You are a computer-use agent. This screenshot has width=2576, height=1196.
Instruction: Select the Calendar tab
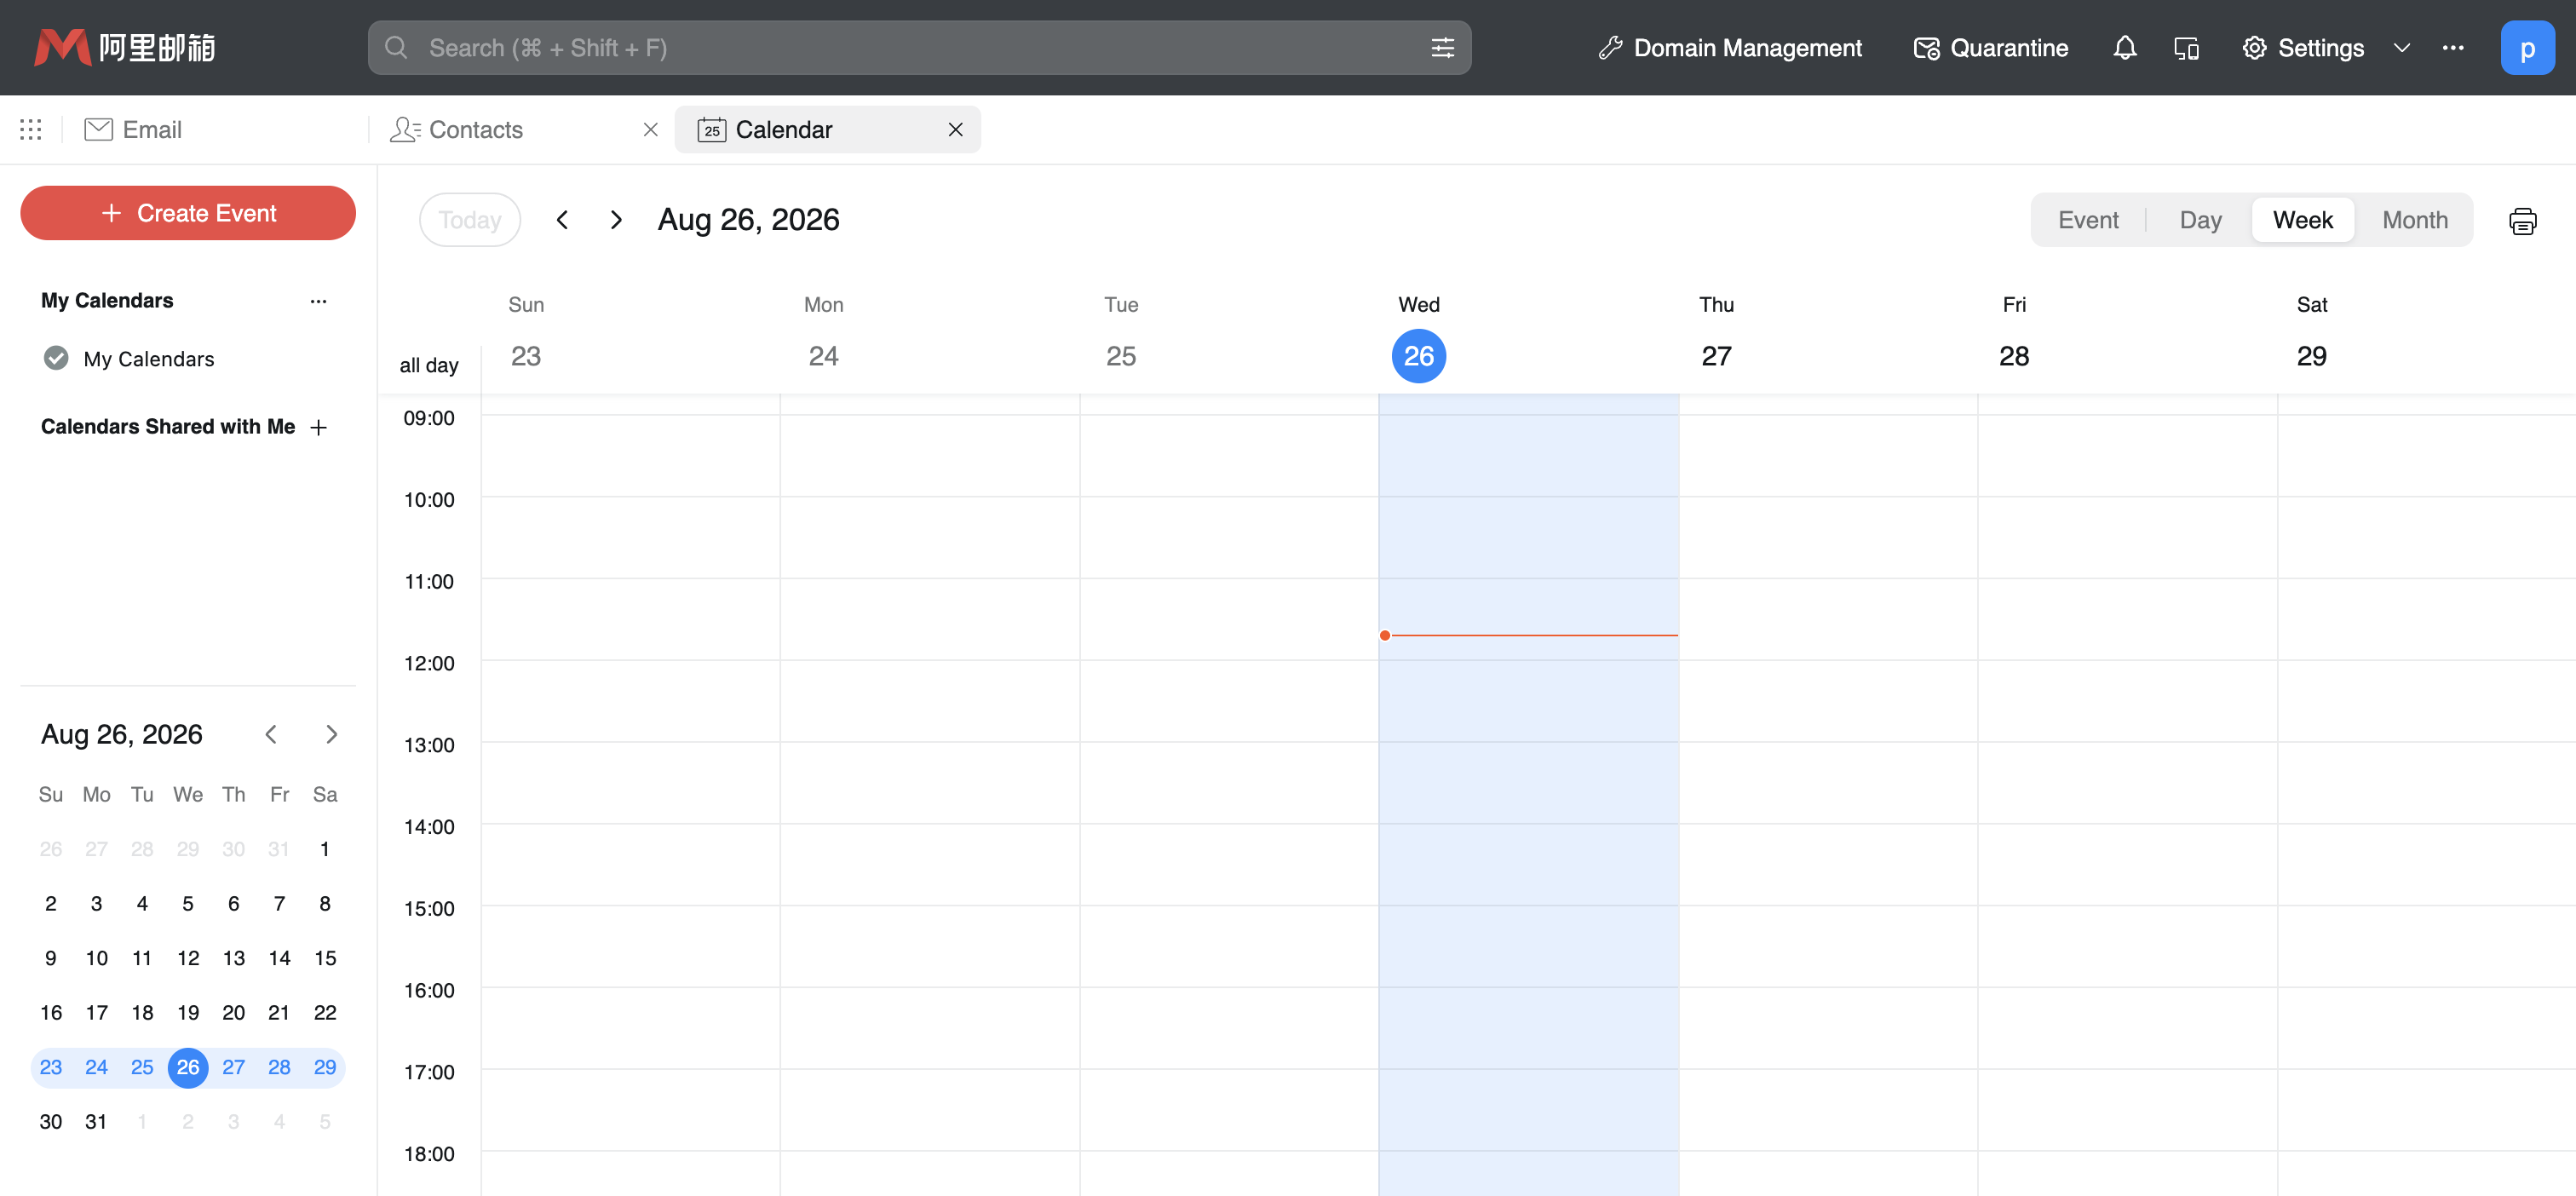[827, 129]
